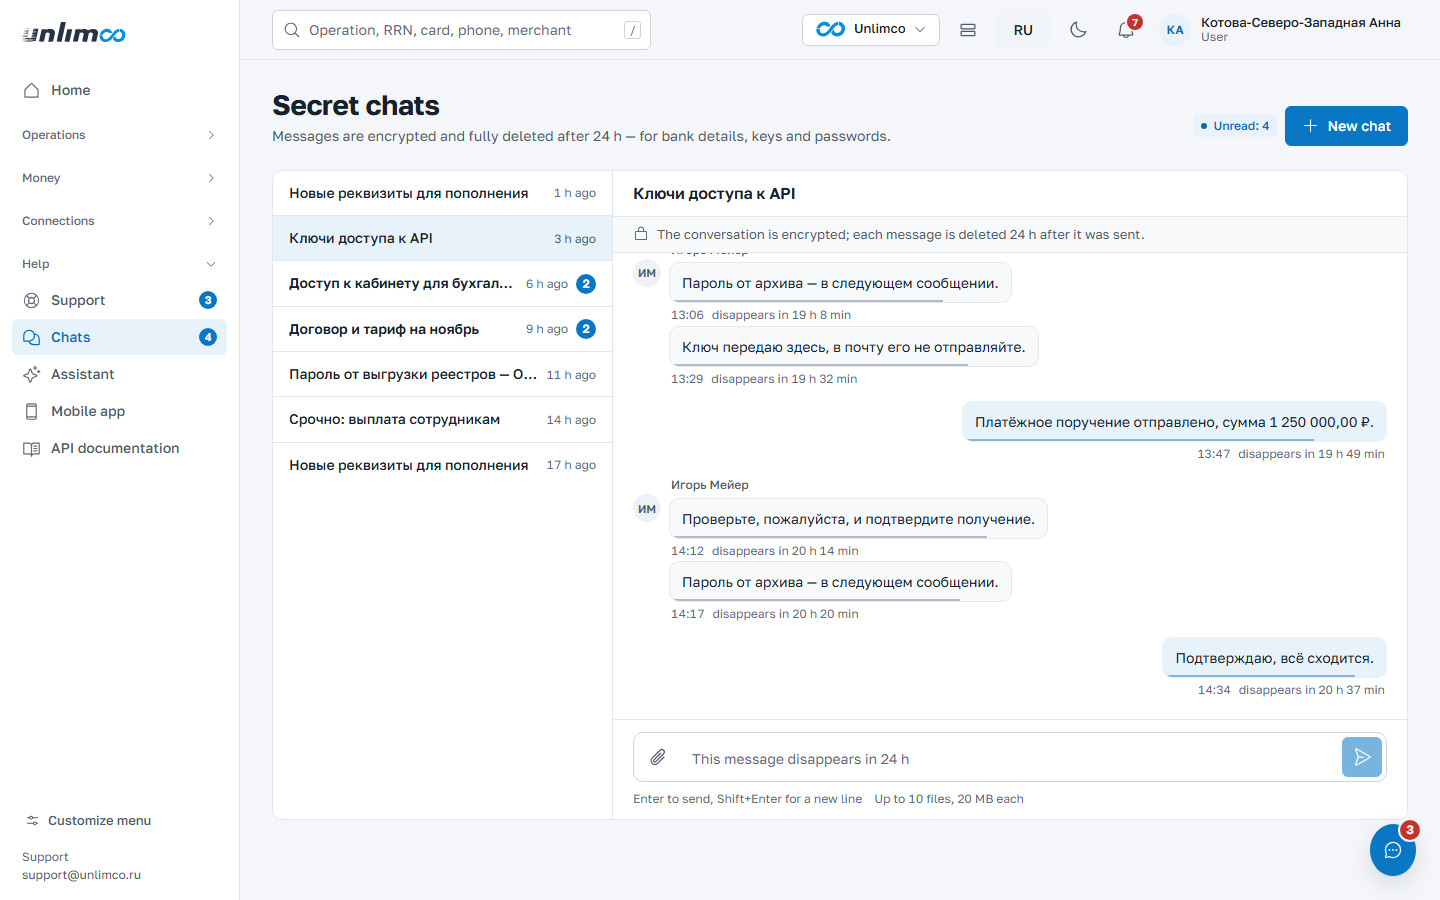Click support@unlimco.ru email link

[x=81, y=875]
